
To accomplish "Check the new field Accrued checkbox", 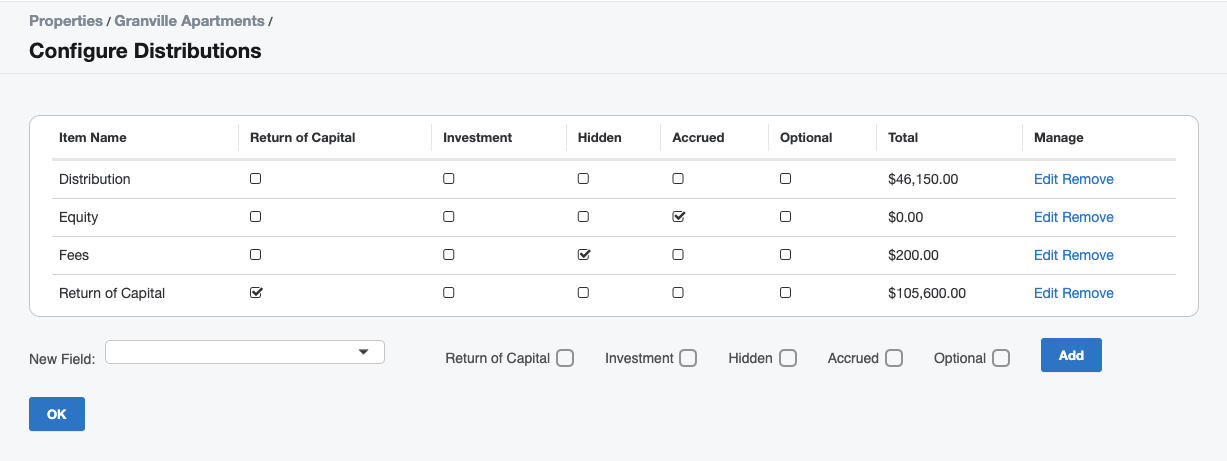I will 894,358.
